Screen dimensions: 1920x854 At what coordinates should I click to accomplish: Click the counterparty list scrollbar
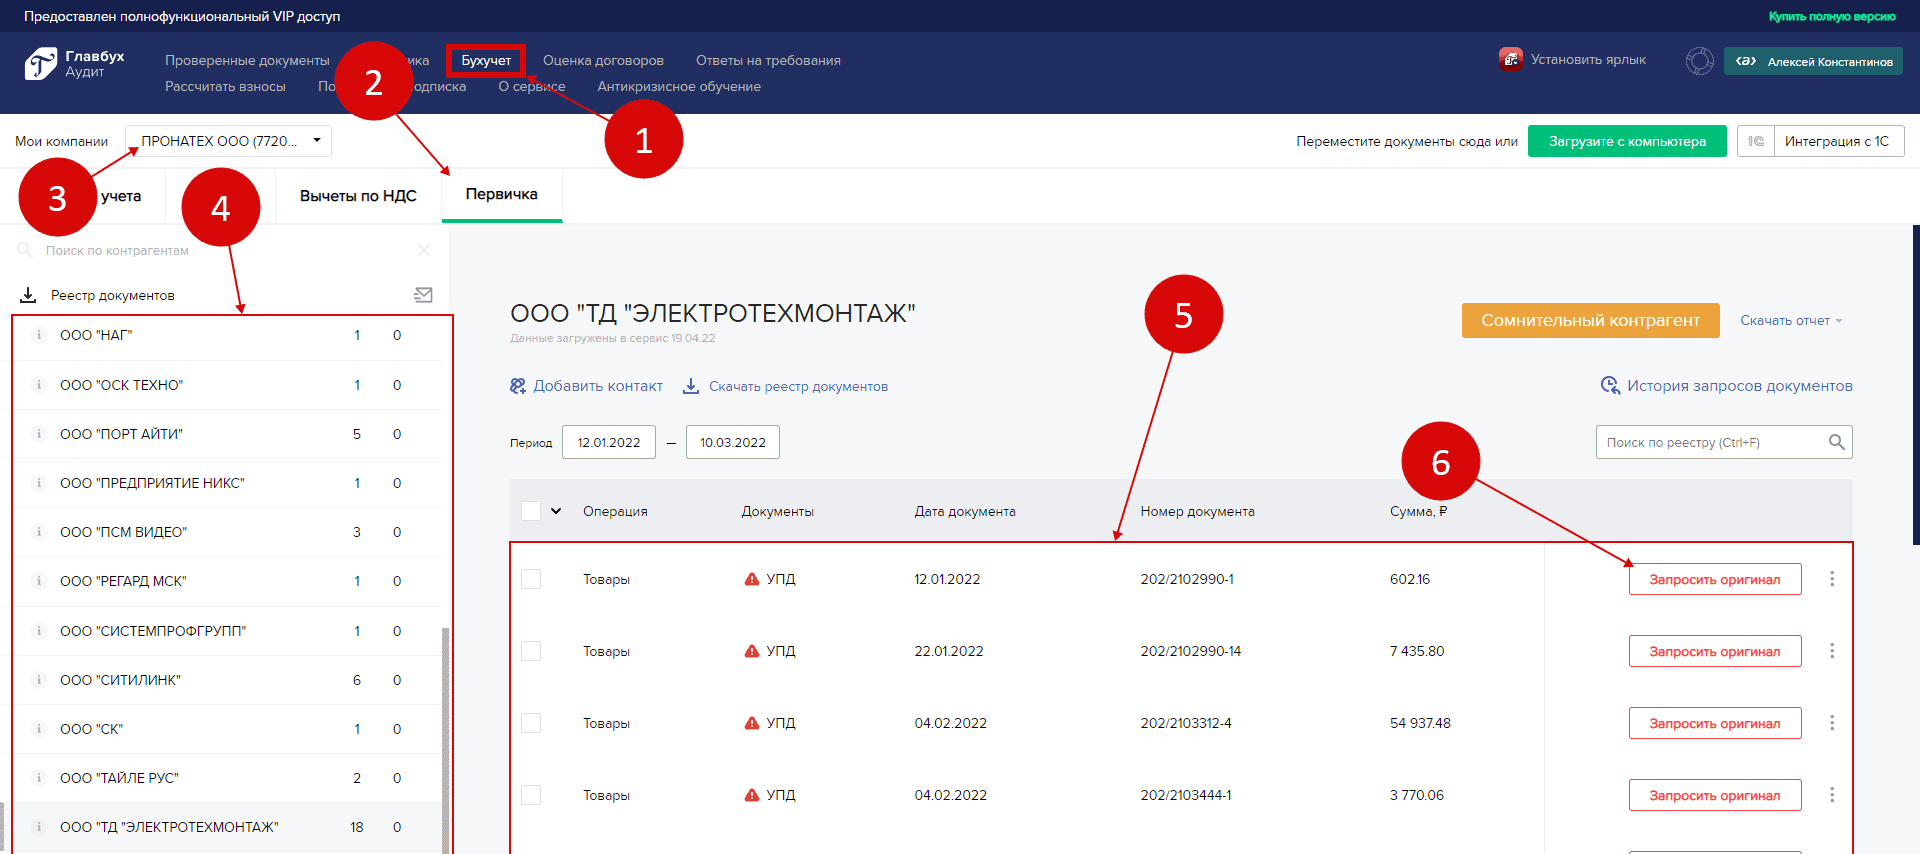[445, 740]
